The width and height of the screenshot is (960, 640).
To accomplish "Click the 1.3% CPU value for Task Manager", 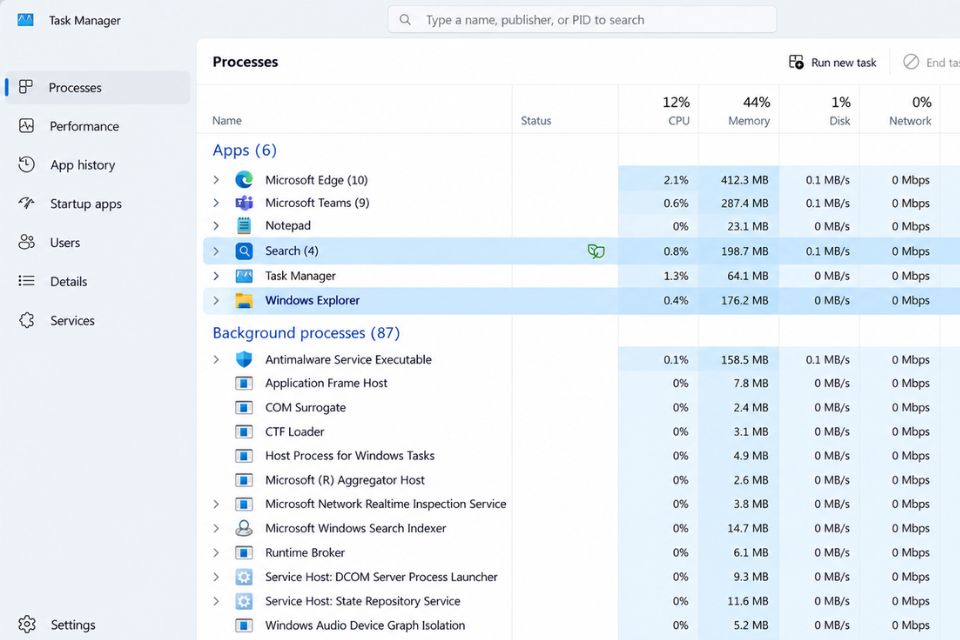I will point(676,276).
